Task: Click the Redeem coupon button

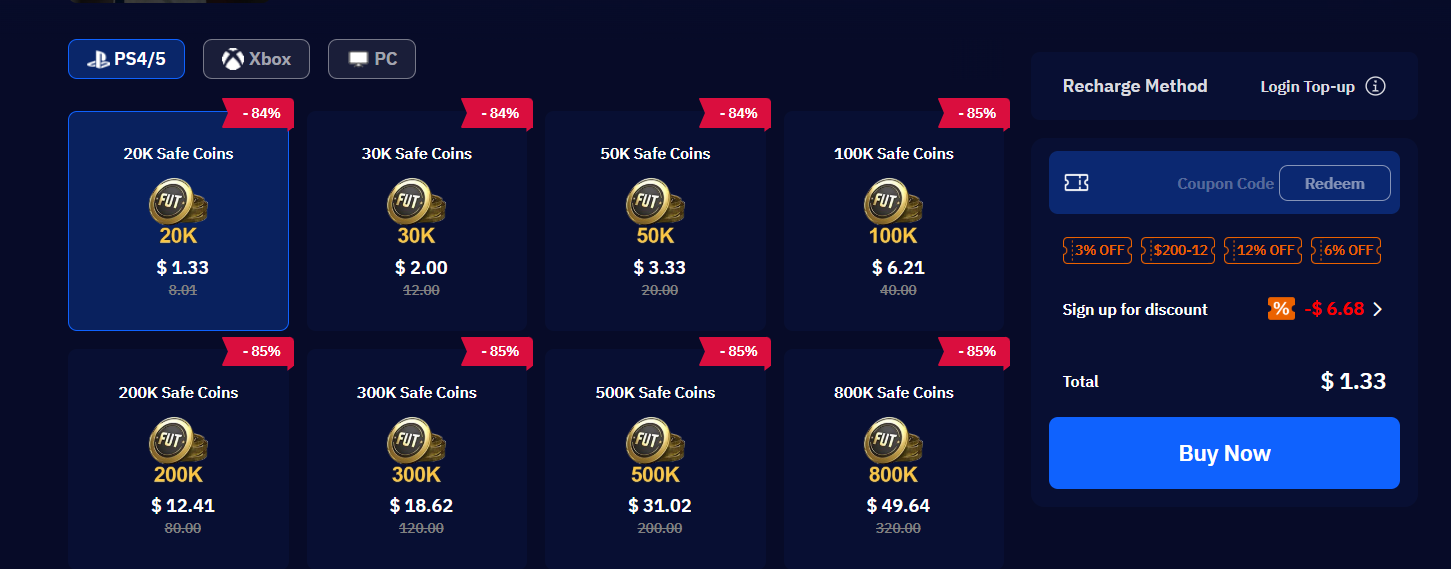Action: click(1334, 183)
